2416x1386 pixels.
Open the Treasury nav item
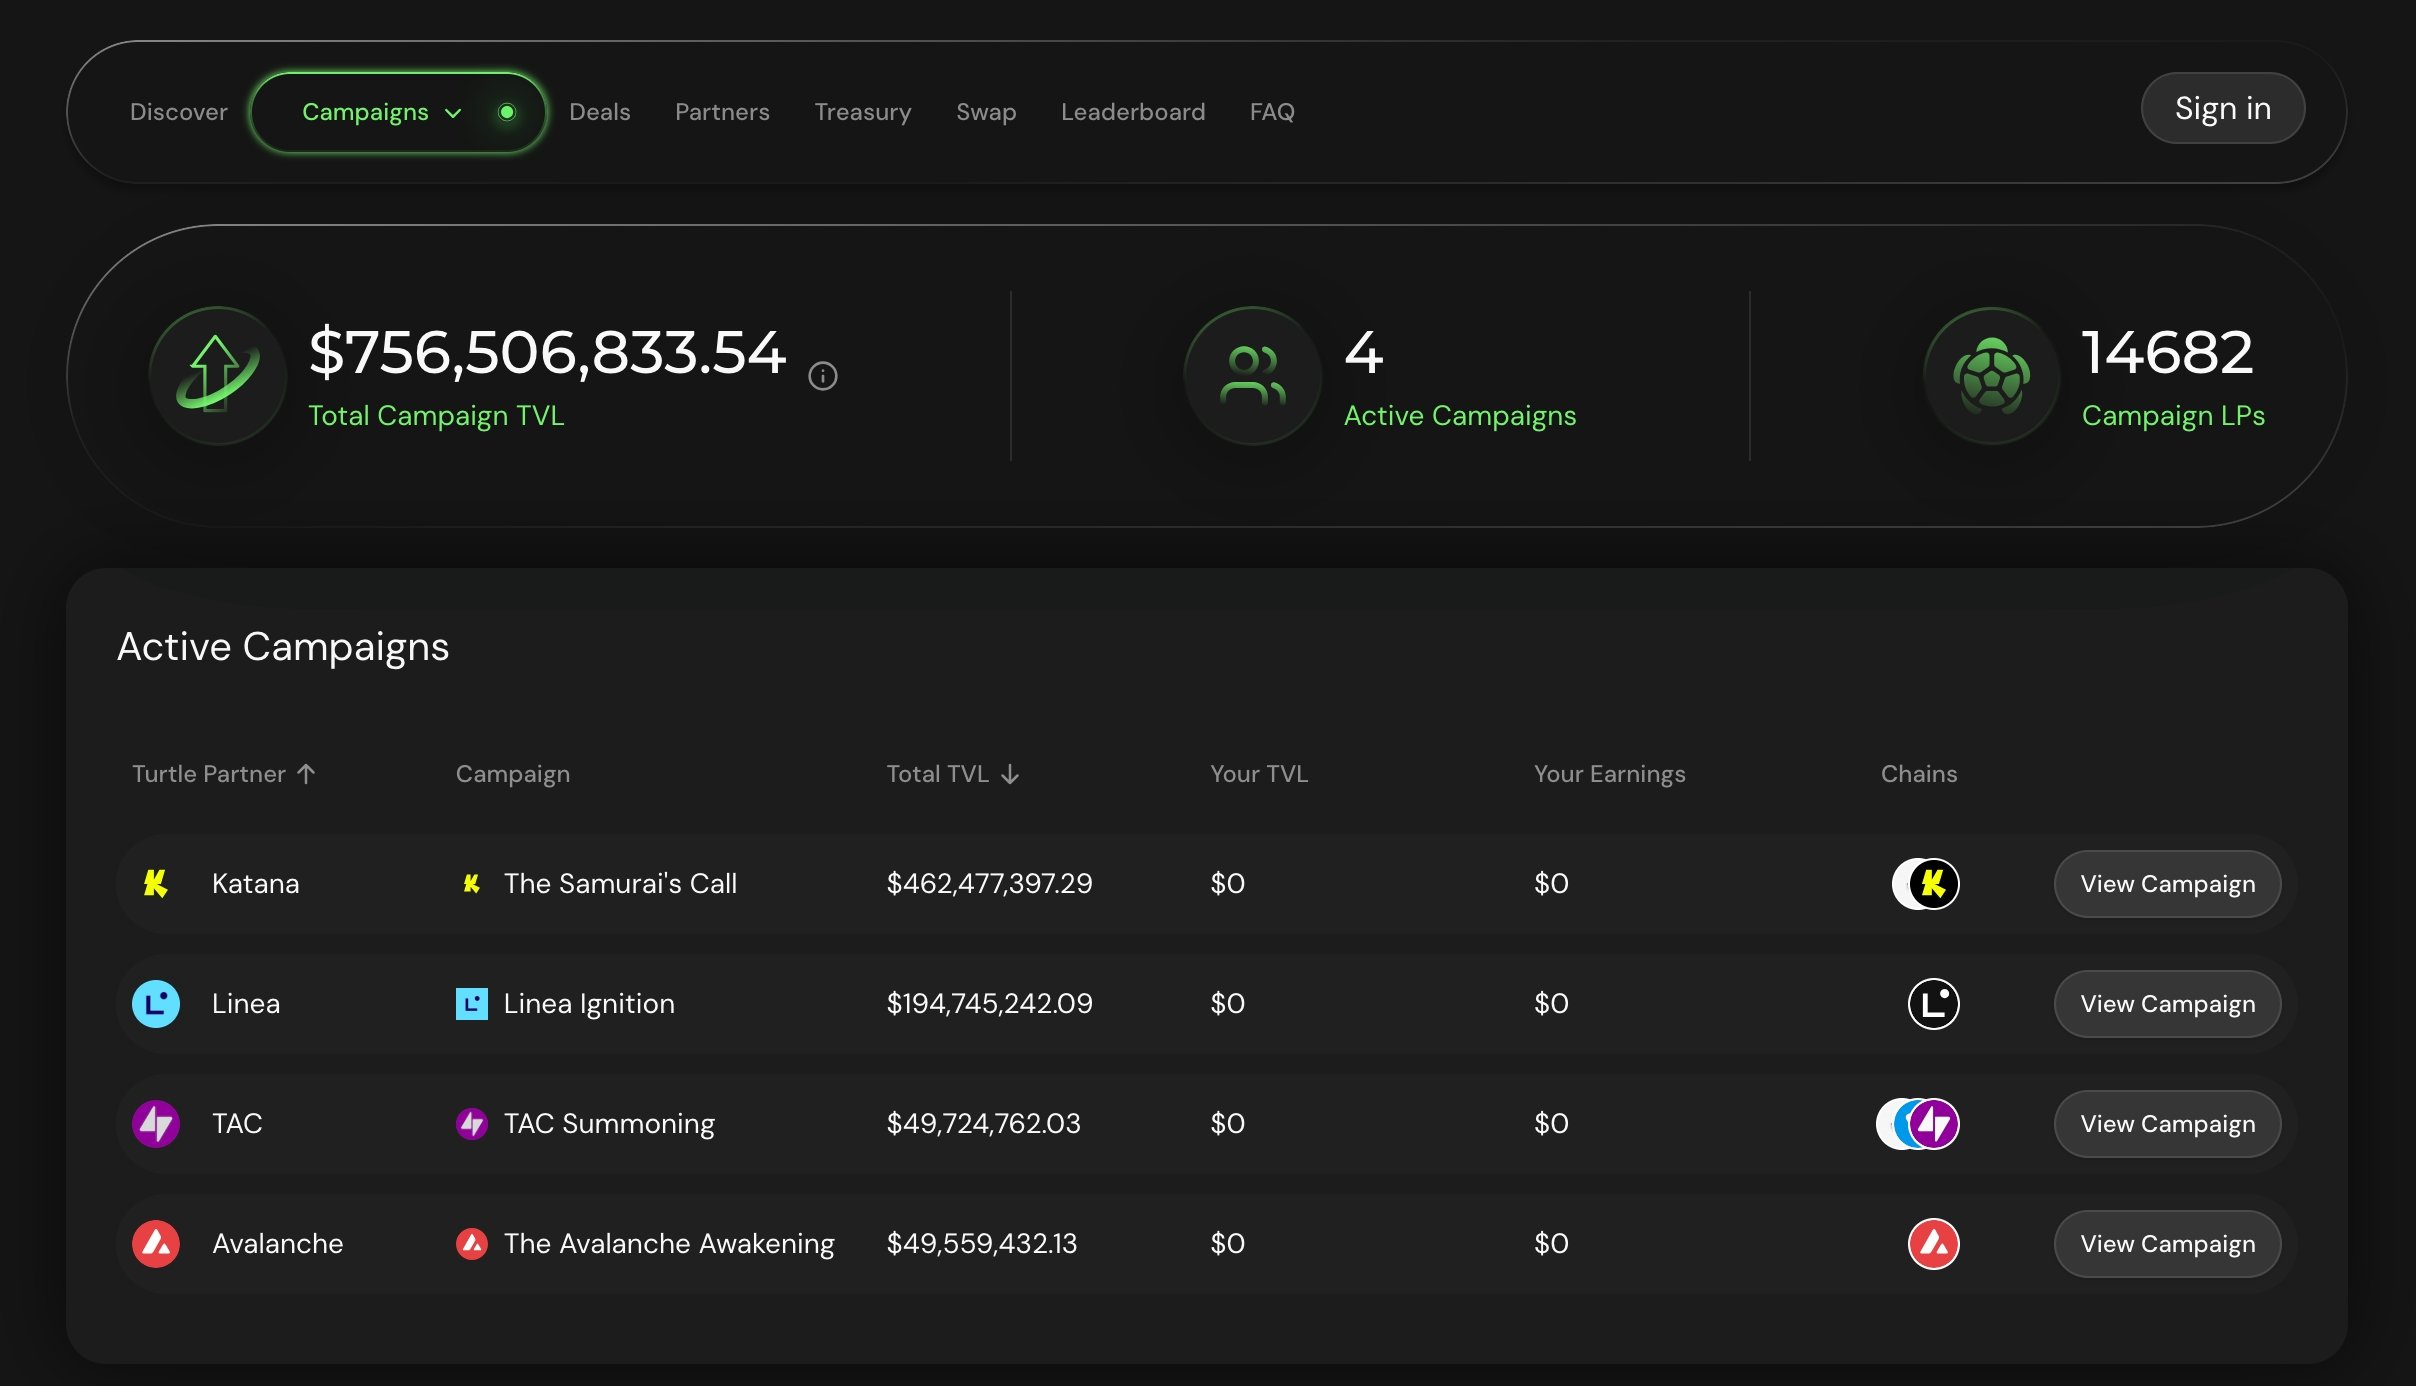(x=862, y=112)
